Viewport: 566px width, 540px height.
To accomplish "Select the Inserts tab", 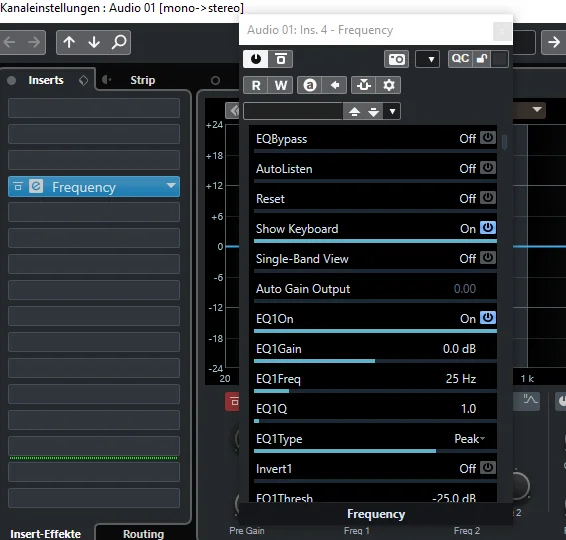I will [x=46, y=80].
